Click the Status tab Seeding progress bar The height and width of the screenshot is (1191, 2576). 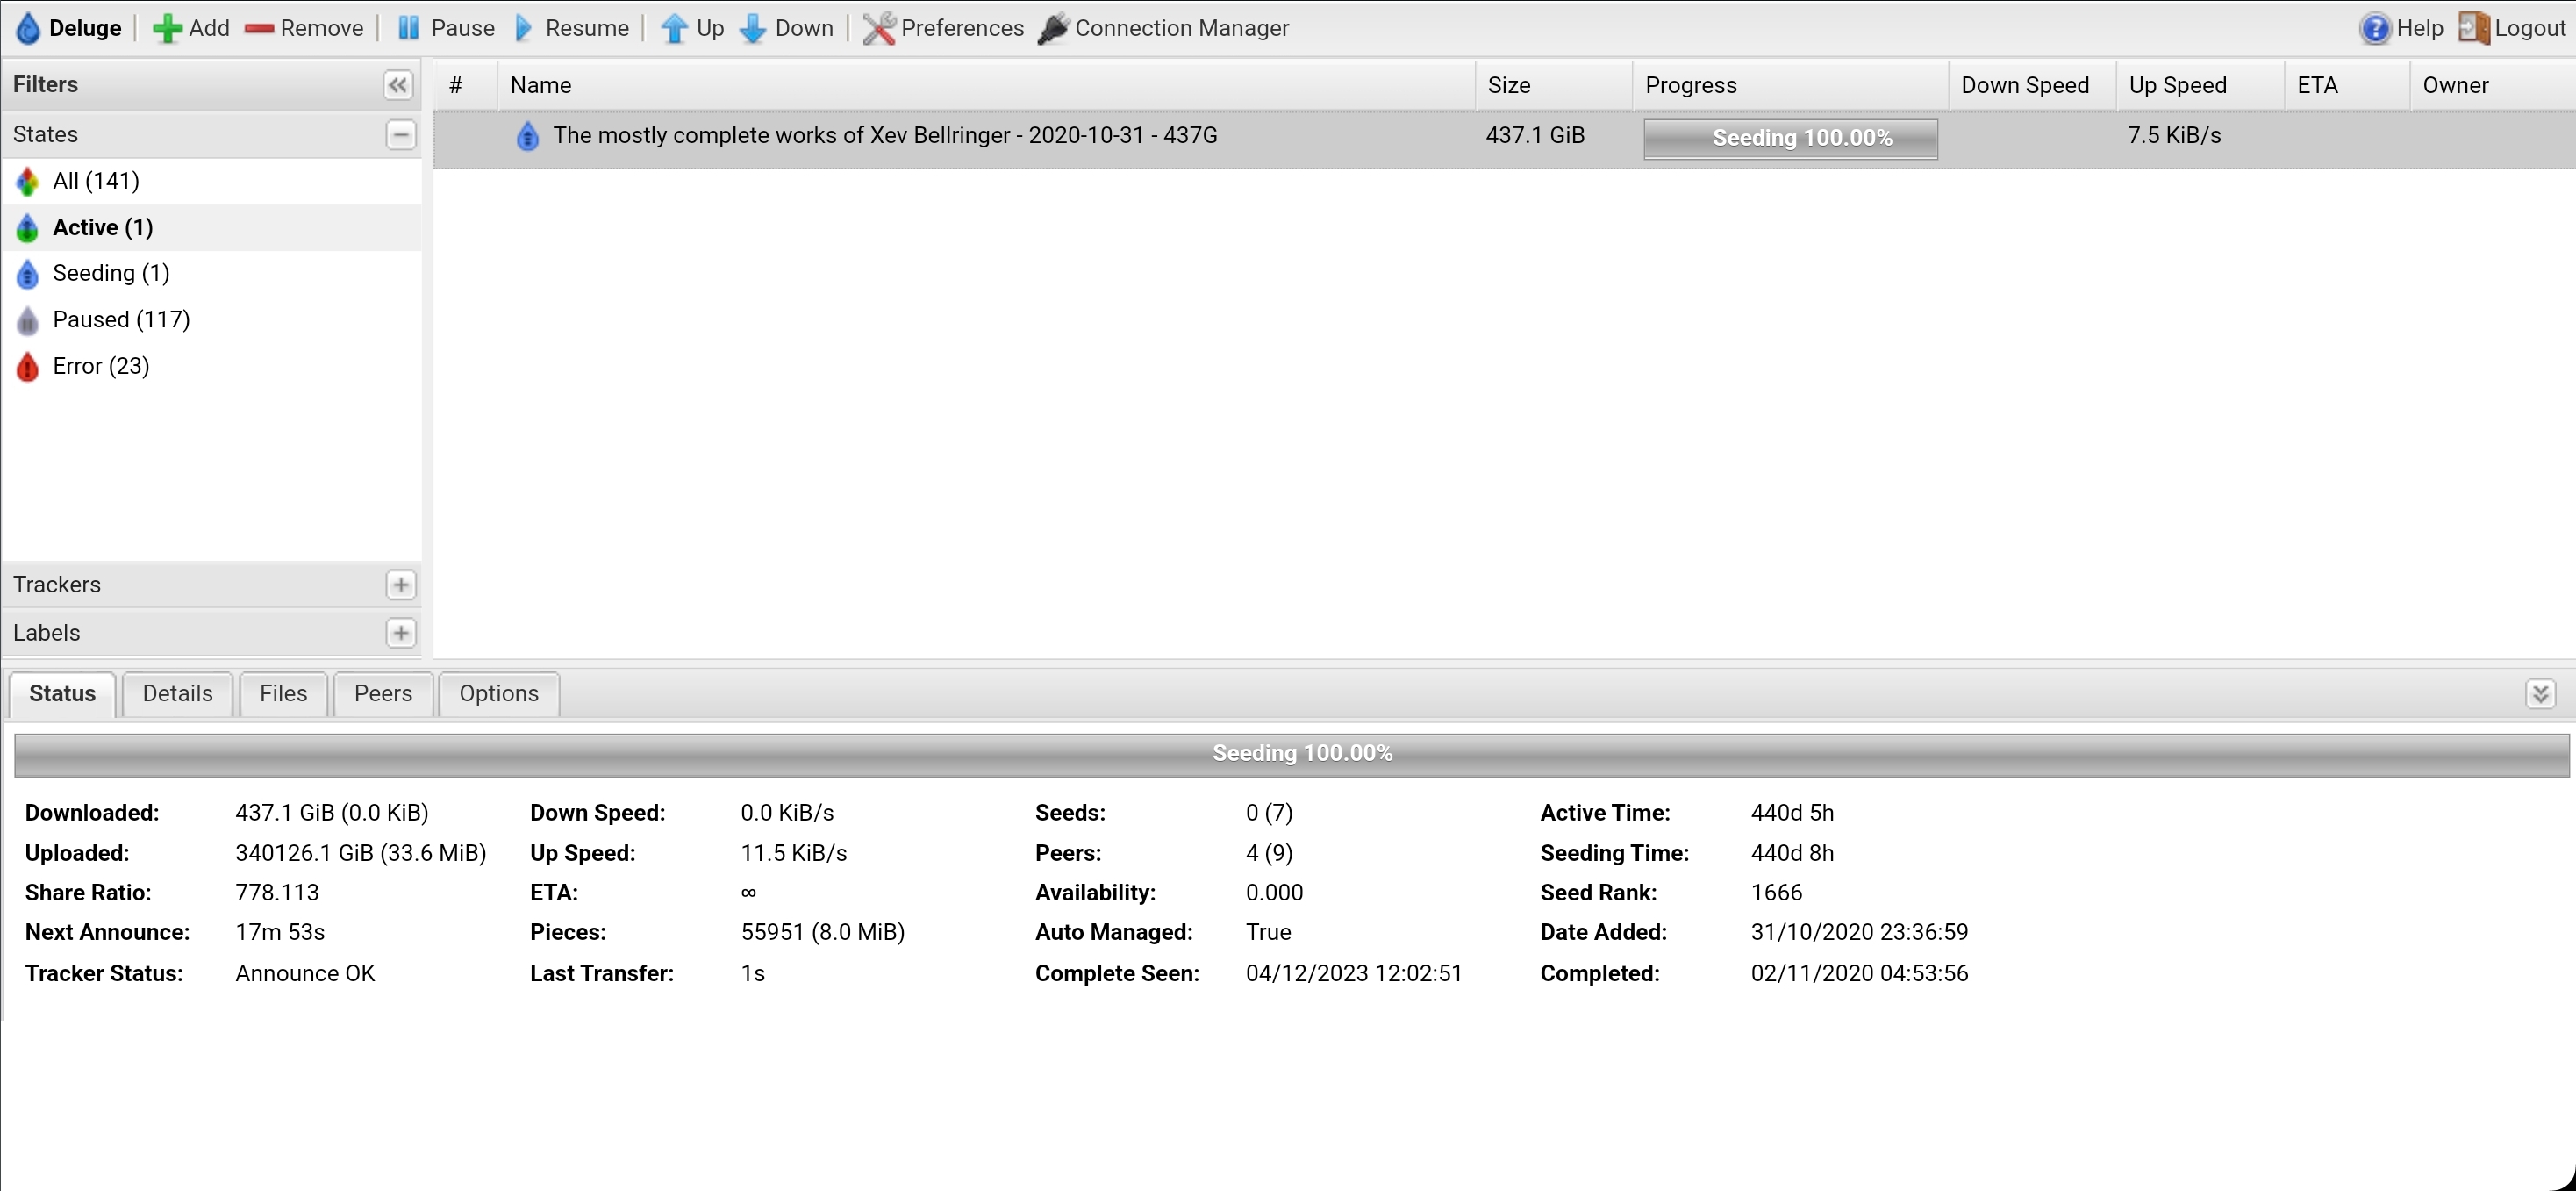[x=1291, y=754]
